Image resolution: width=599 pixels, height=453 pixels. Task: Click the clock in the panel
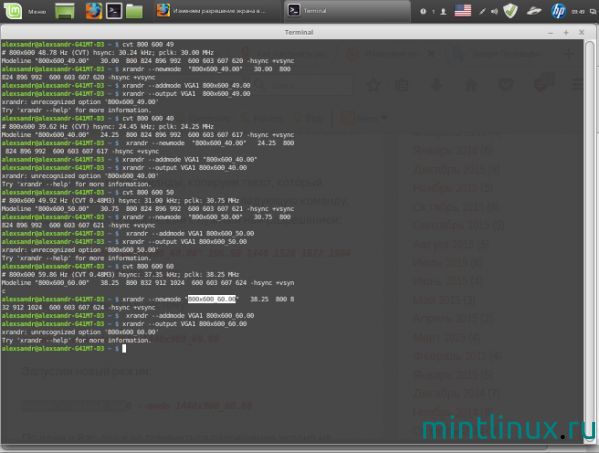coord(578,12)
